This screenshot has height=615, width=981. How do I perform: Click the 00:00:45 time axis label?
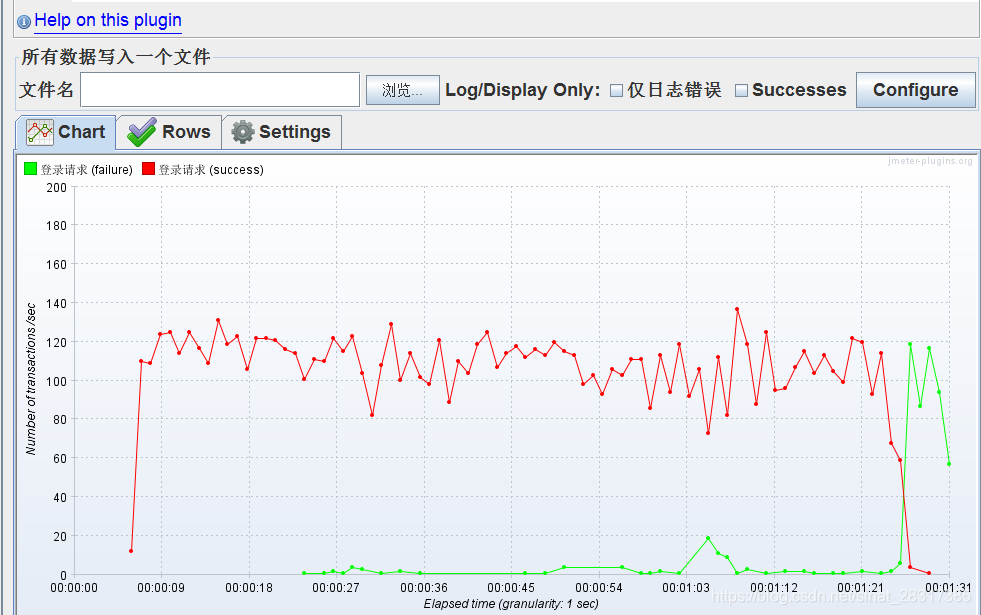[511, 588]
